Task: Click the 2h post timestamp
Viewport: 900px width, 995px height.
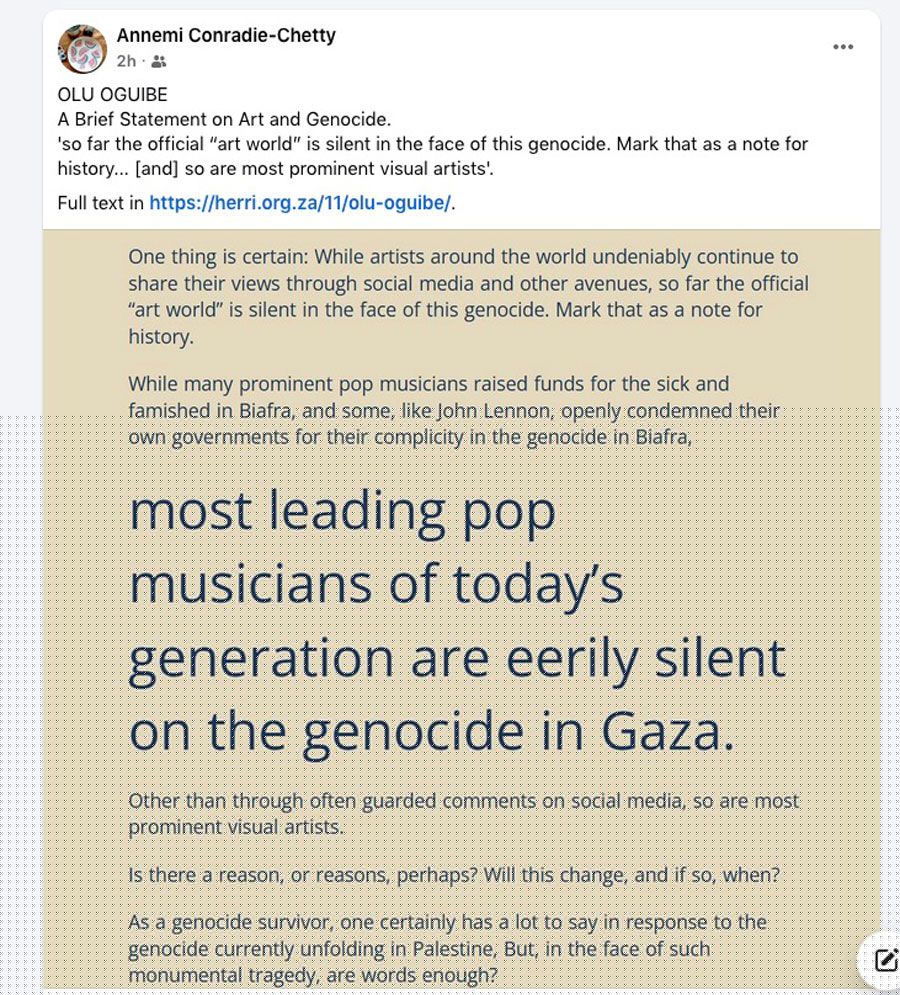Action: point(125,62)
